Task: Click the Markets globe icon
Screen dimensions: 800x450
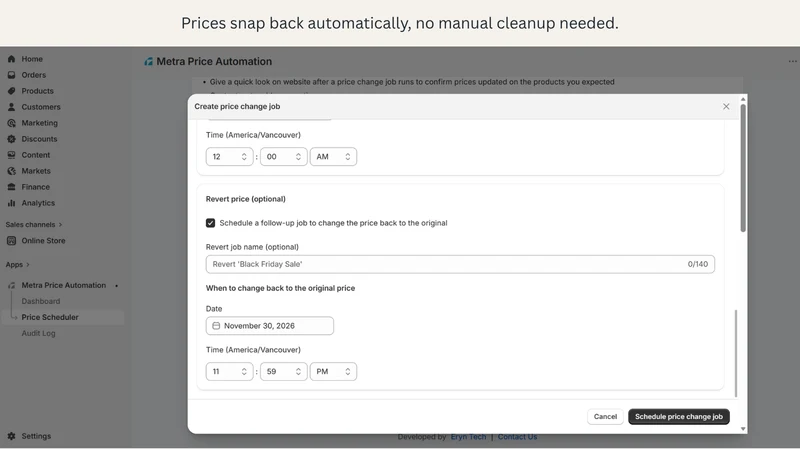Action: pyautogui.click(x=11, y=171)
